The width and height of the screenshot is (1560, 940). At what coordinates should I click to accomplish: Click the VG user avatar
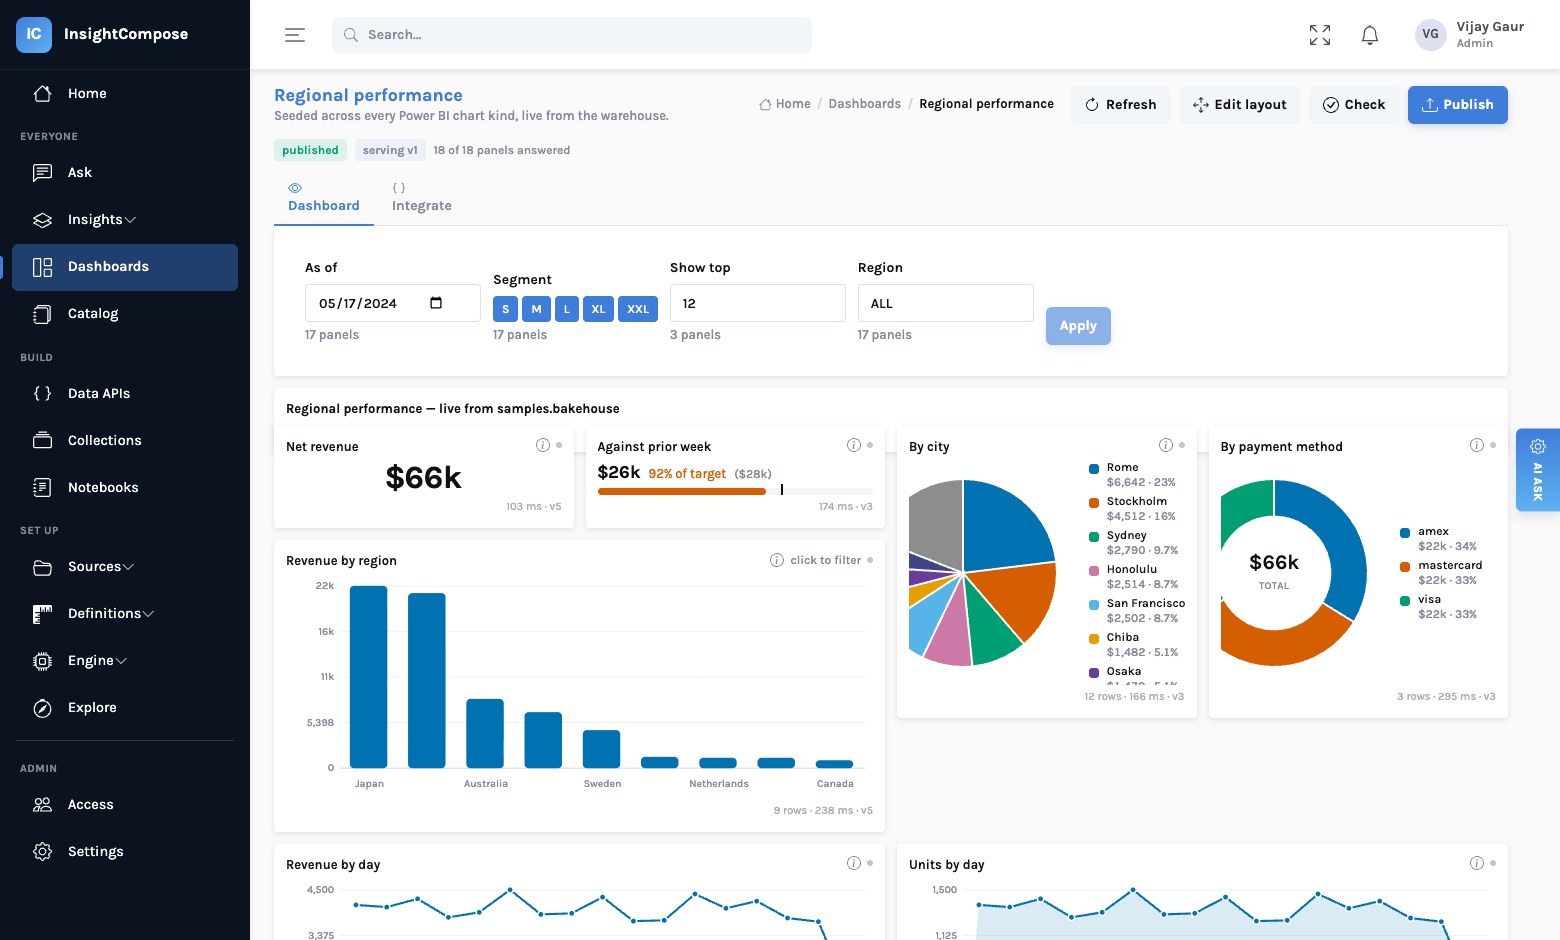(1431, 34)
